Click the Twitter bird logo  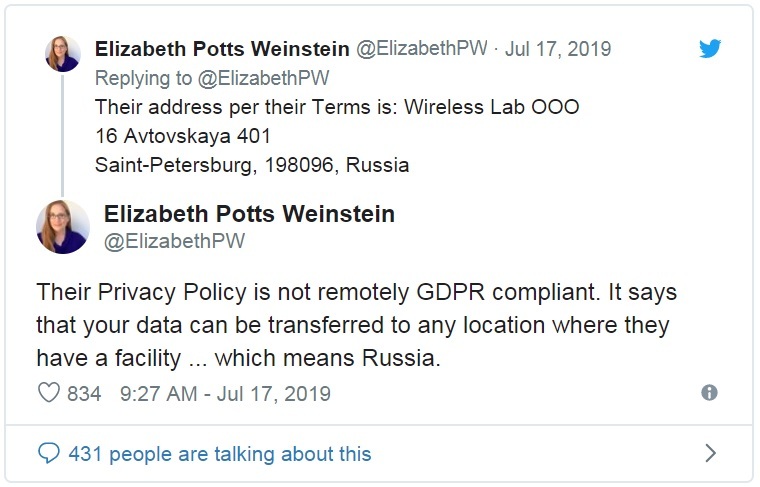pos(710,49)
